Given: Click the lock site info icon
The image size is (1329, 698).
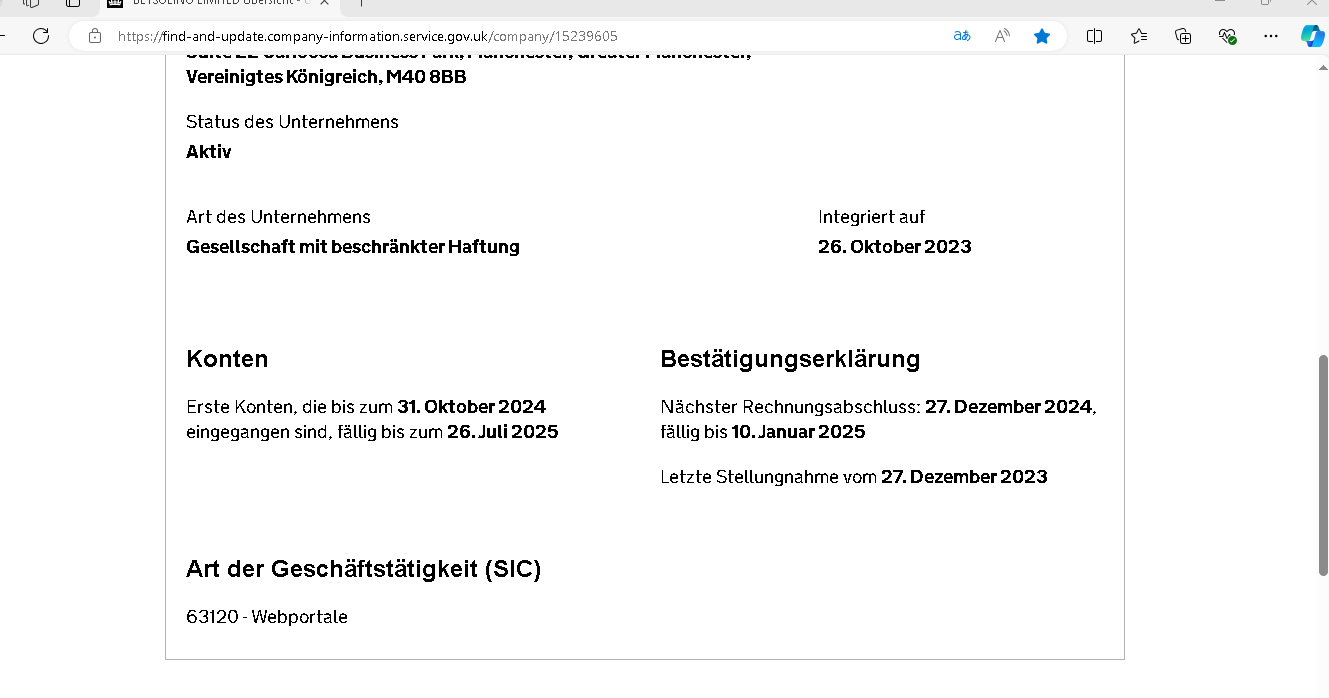Looking at the screenshot, I should click(x=95, y=36).
